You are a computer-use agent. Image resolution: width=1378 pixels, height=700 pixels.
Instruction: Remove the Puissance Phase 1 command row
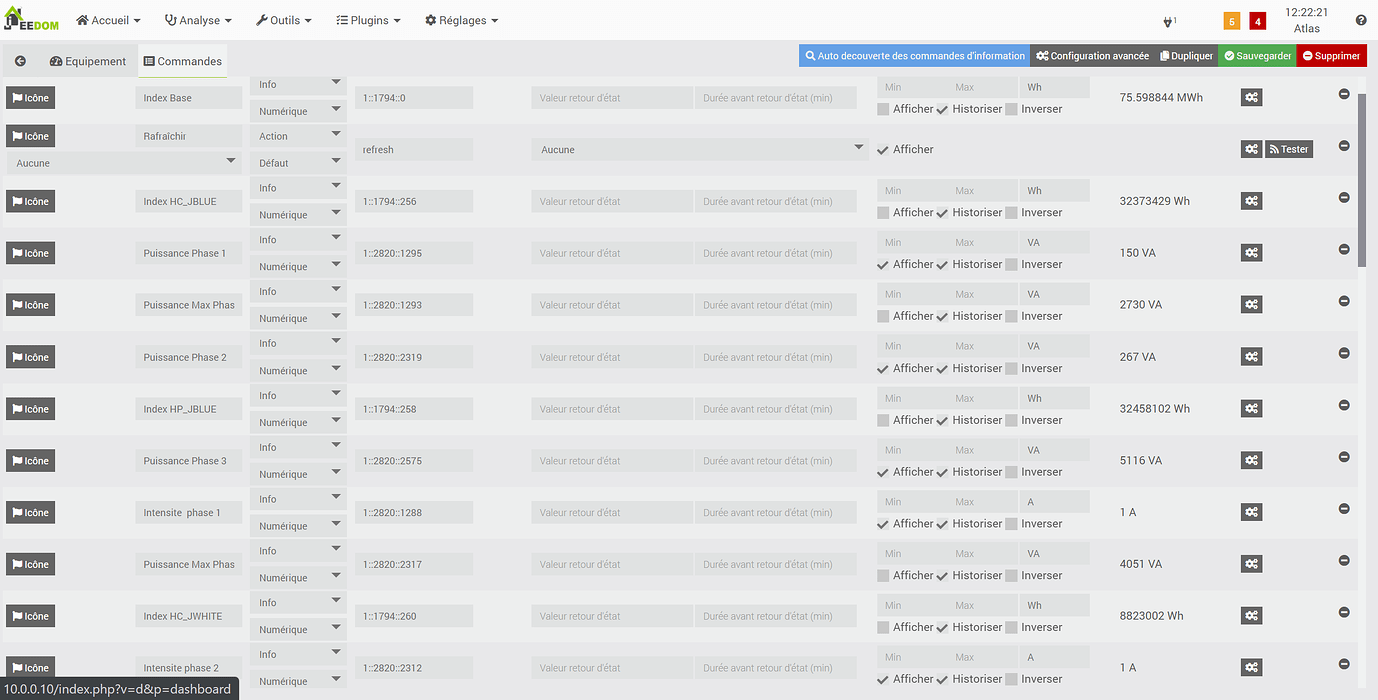pos(1344,249)
